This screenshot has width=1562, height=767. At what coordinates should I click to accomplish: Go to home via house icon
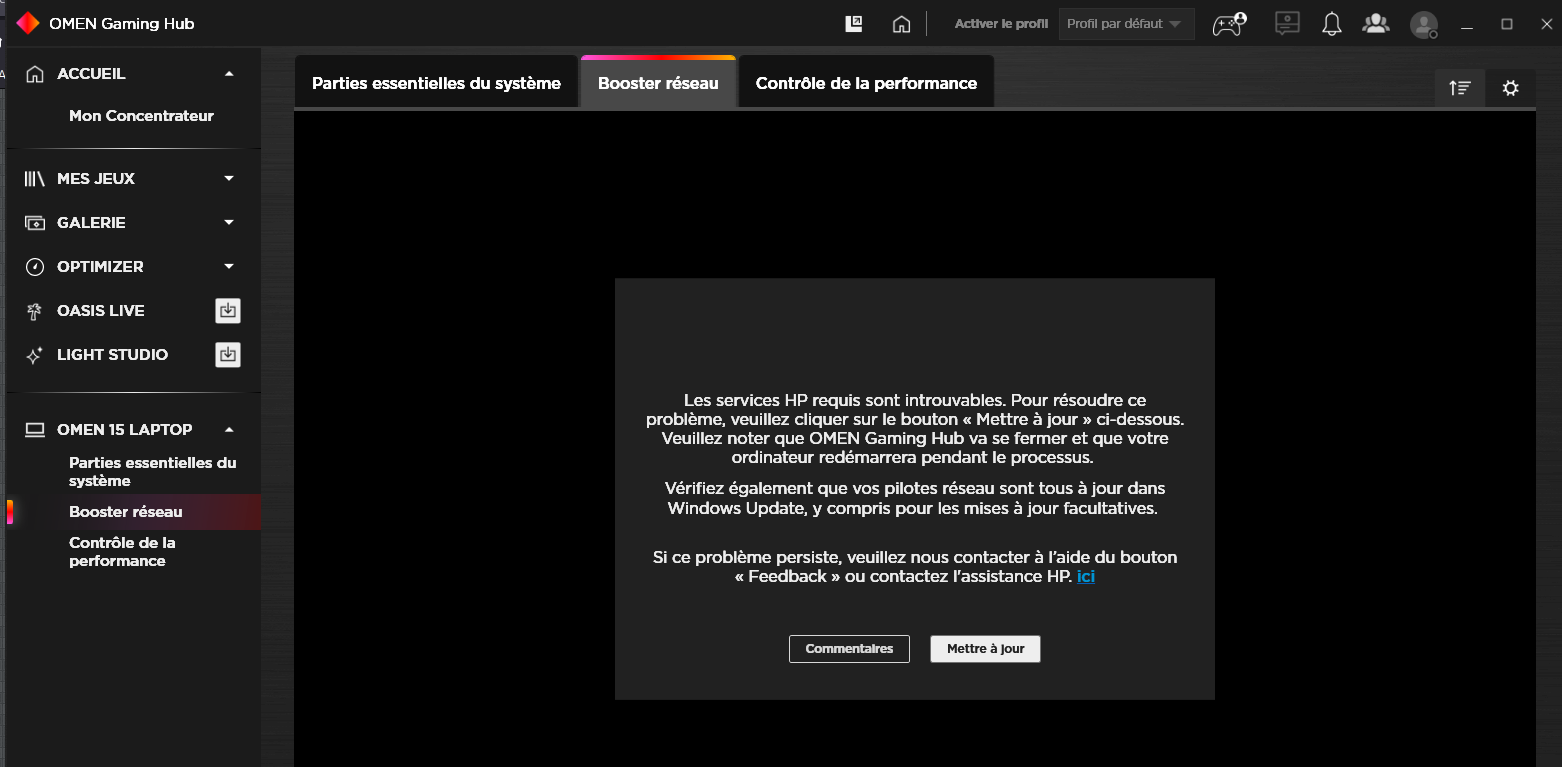coord(901,24)
